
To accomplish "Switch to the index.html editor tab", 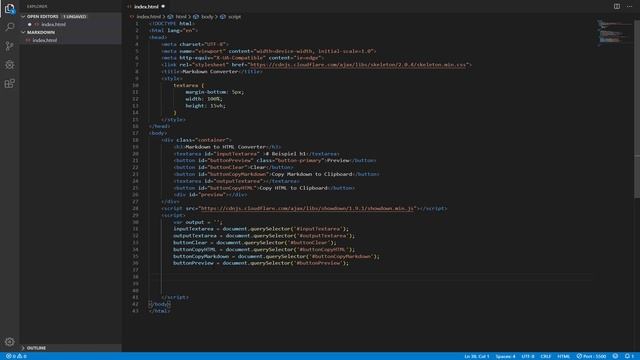I will pos(146,7).
